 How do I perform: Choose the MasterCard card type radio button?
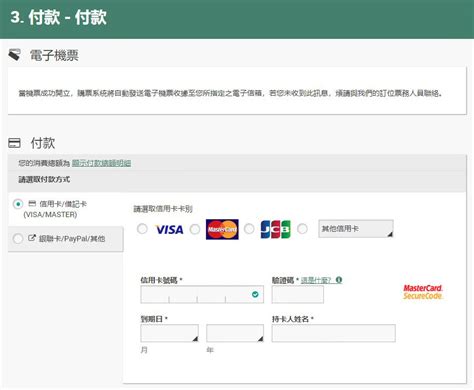(195, 229)
